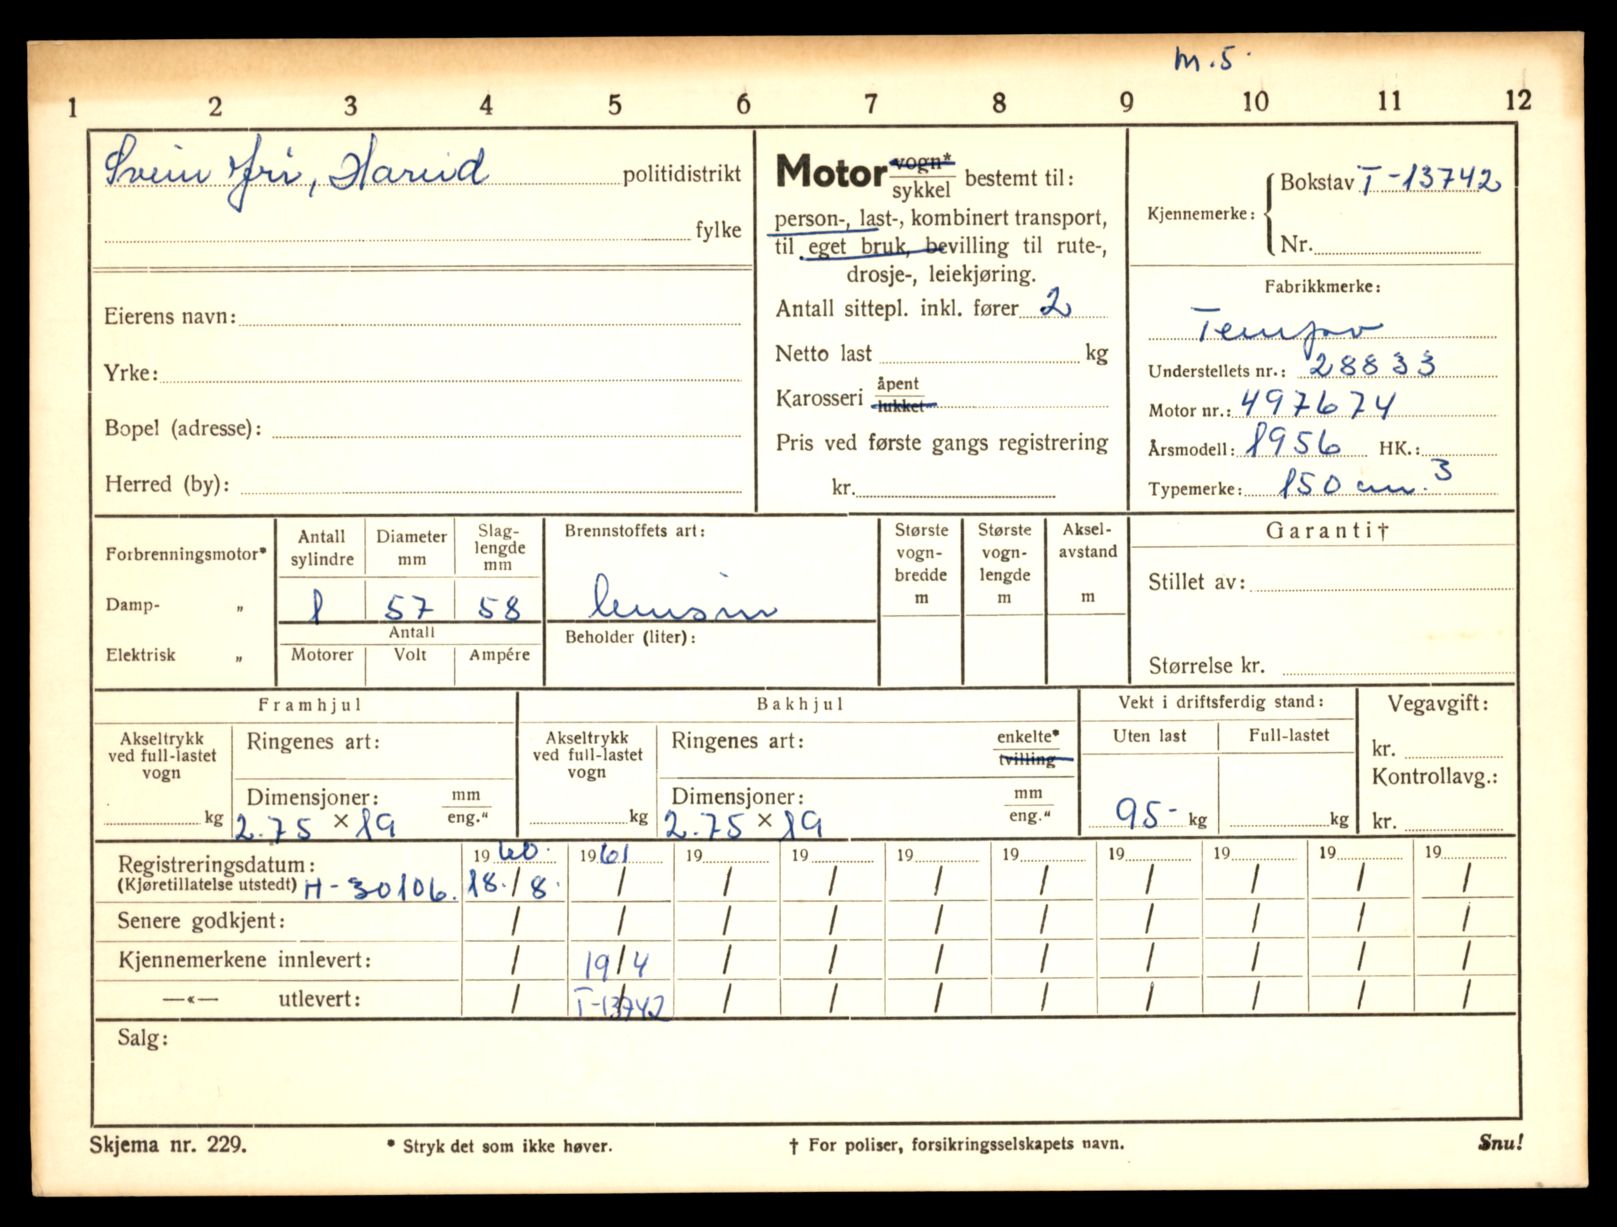Click the Herred (by) field
This screenshot has height=1227, width=1617.
(x=490, y=484)
